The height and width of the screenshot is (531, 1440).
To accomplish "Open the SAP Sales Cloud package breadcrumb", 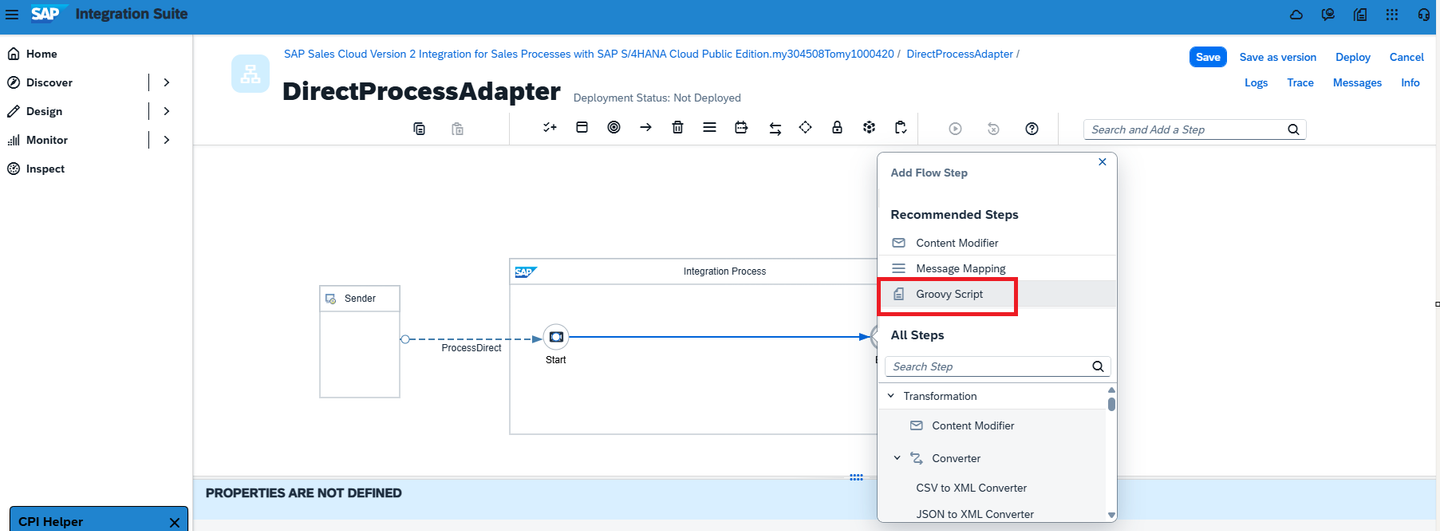I will 589,54.
